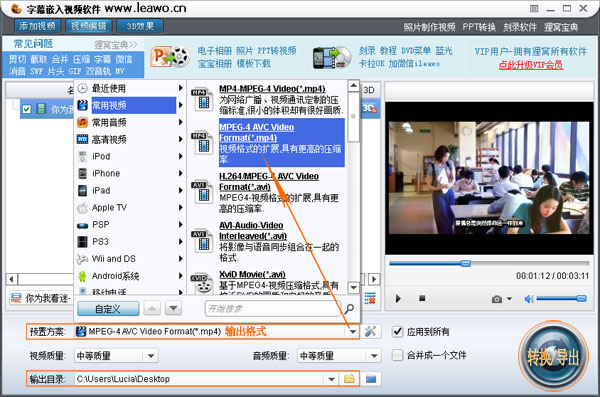Expand the 视频质量 dropdown
The image size is (600, 397).
click(151, 356)
